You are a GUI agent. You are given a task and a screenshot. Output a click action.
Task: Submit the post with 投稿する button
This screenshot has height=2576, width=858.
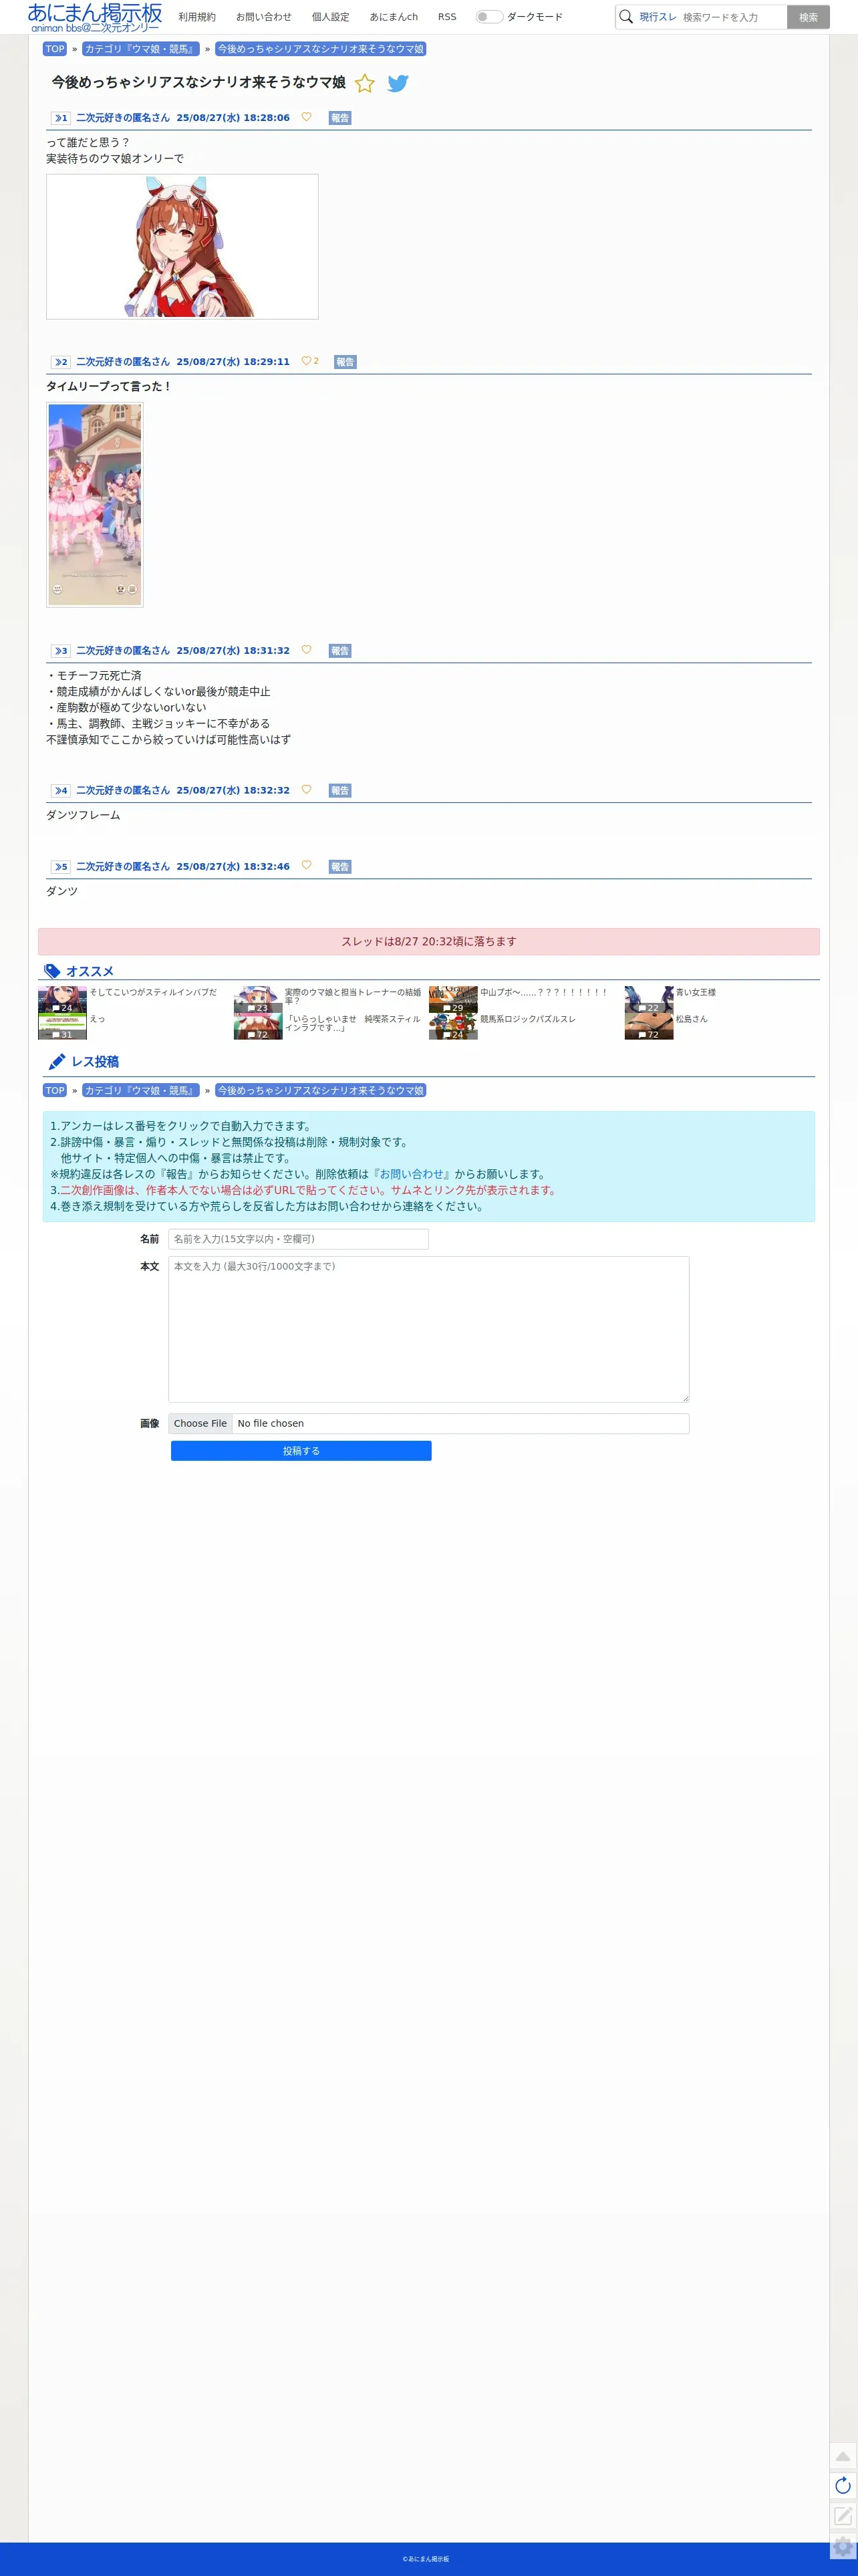pos(301,1451)
